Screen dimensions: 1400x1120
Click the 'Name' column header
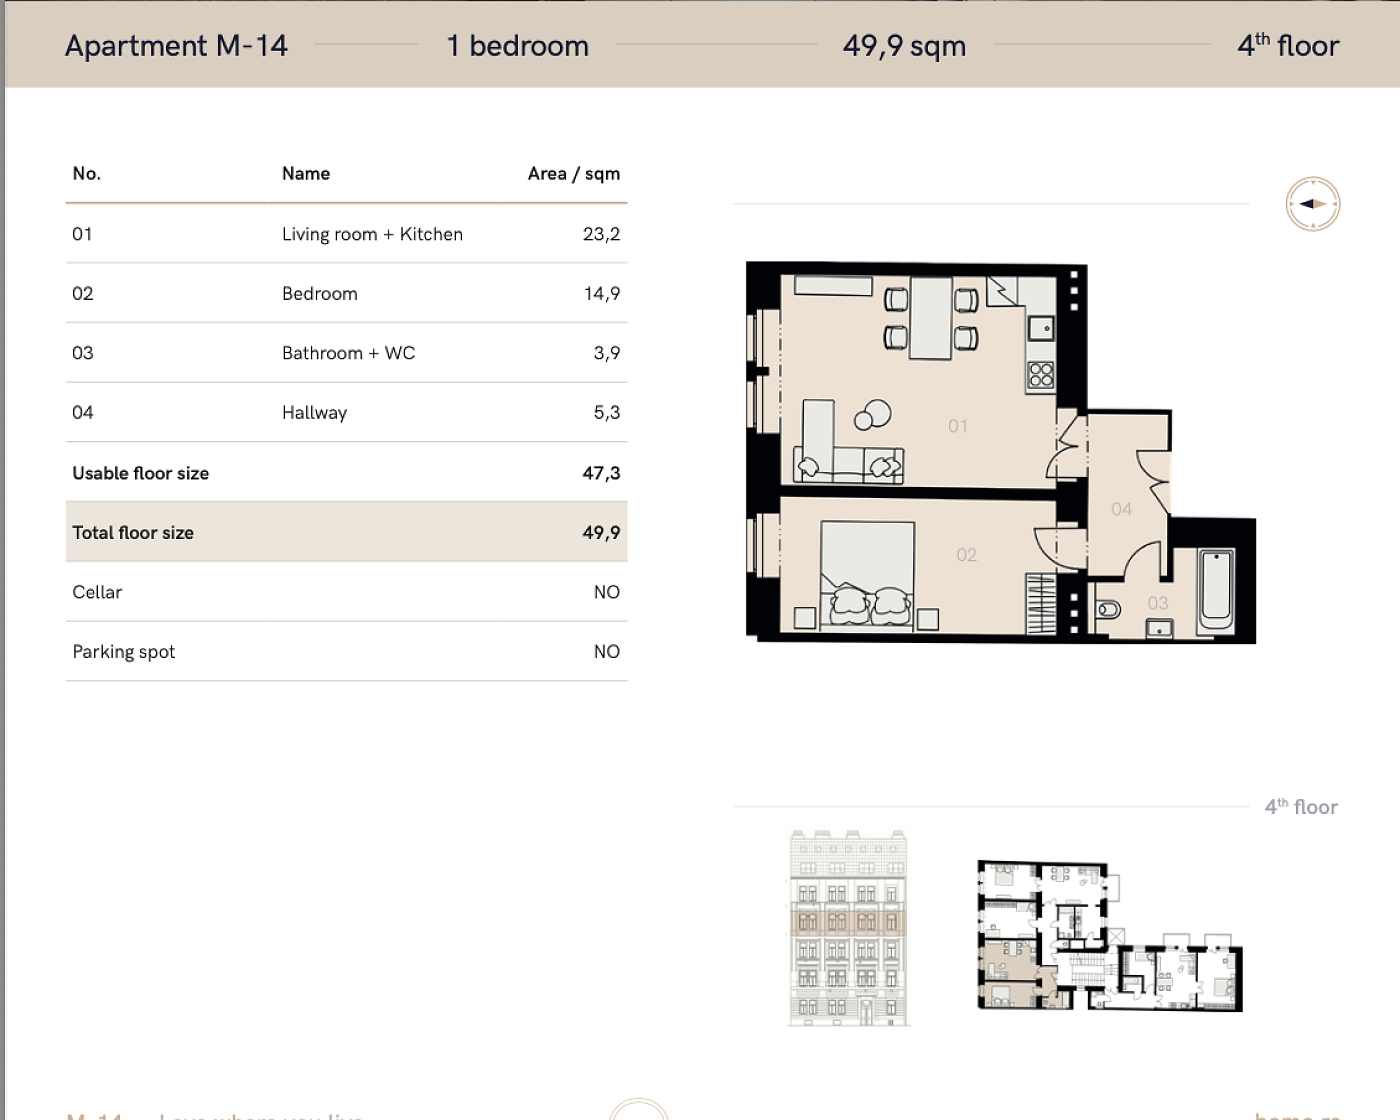[306, 173]
